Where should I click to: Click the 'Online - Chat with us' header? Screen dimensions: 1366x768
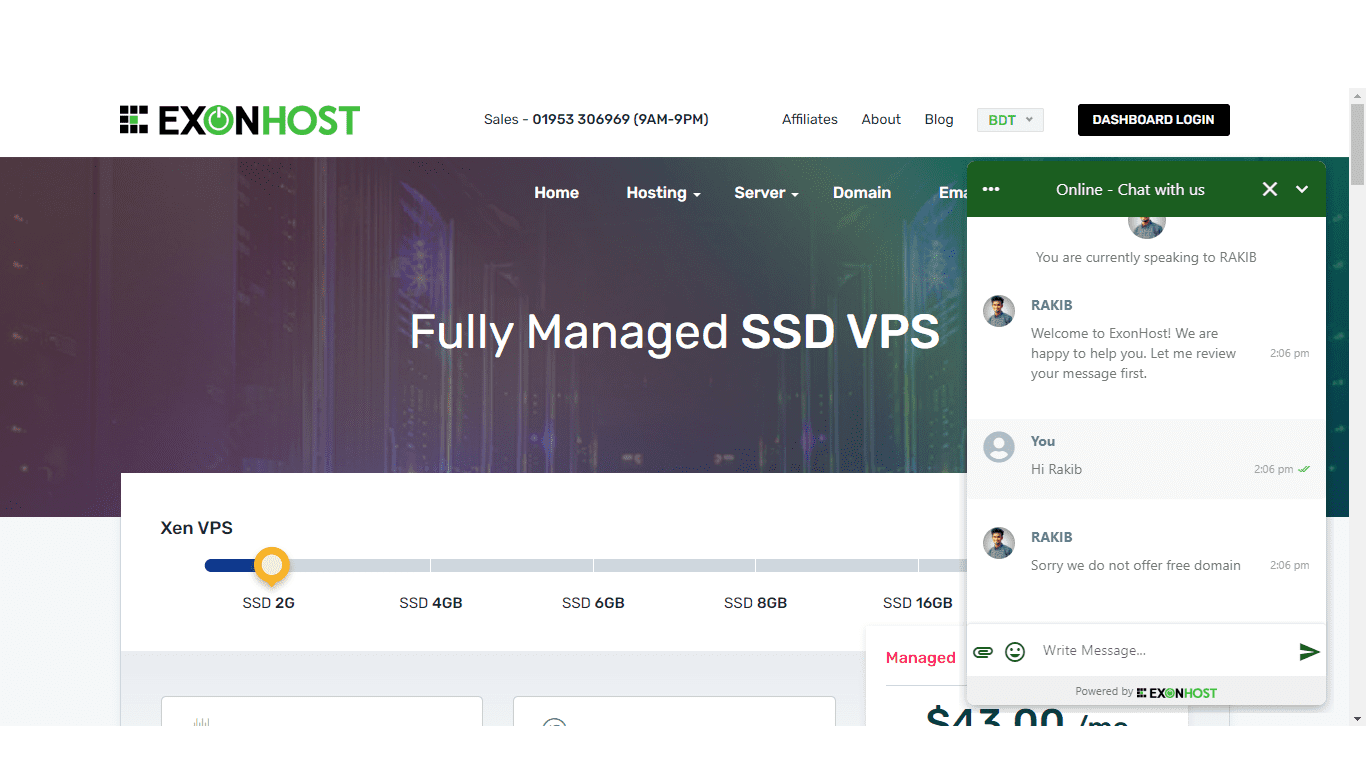pos(1130,189)
